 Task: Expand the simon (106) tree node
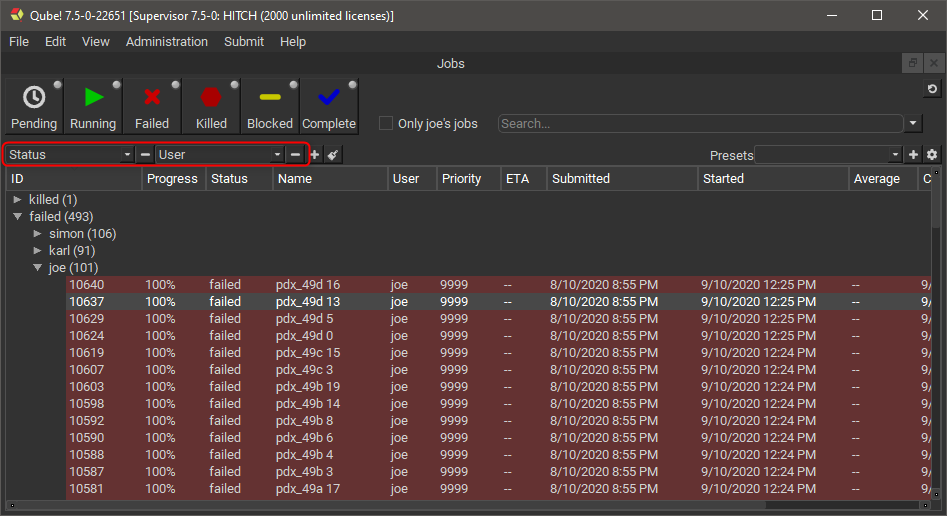[37, 234]
